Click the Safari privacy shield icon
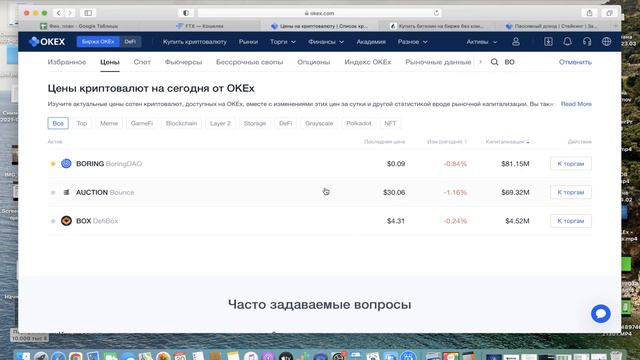The width and height of the screenshot is (640, 360). pyautogui.click(x=186, y=13)
